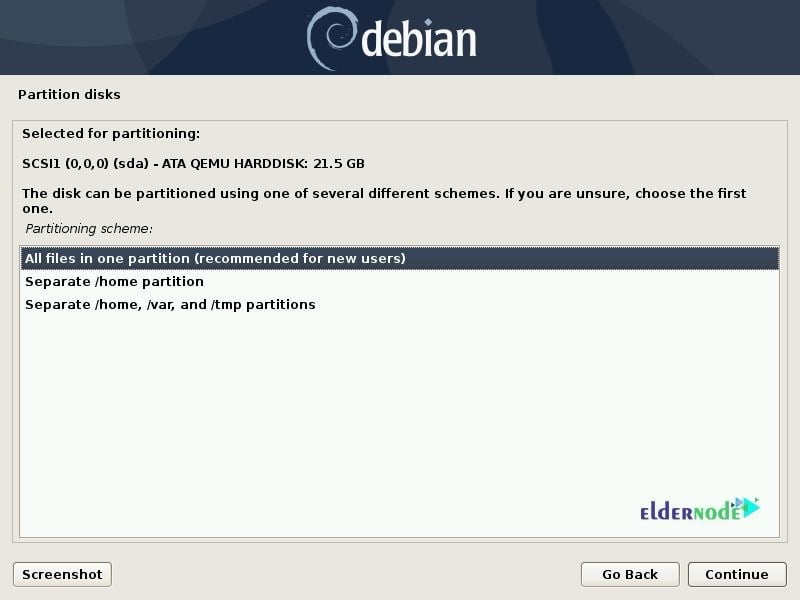This screenshot has width=800, height=600.
Task: Take a Screenshot of the installer
Action: [62, 574]
